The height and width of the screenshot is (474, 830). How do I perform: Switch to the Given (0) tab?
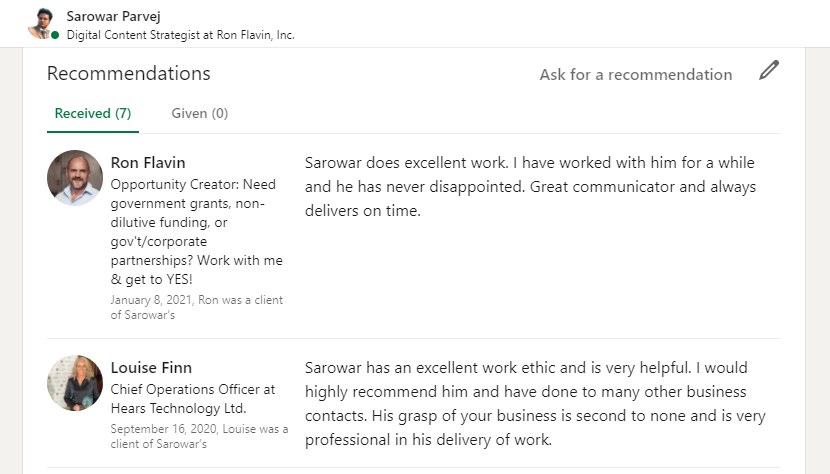pos(200,114)
